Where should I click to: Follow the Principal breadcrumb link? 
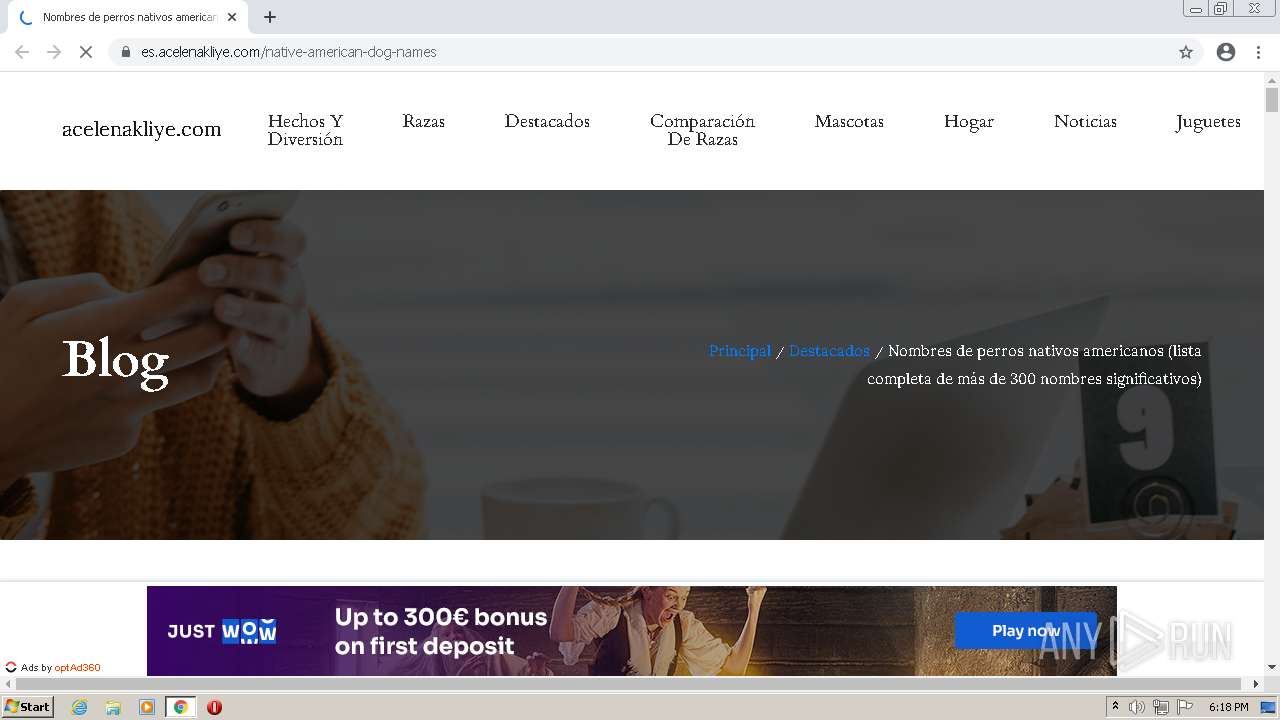point(740,351)
